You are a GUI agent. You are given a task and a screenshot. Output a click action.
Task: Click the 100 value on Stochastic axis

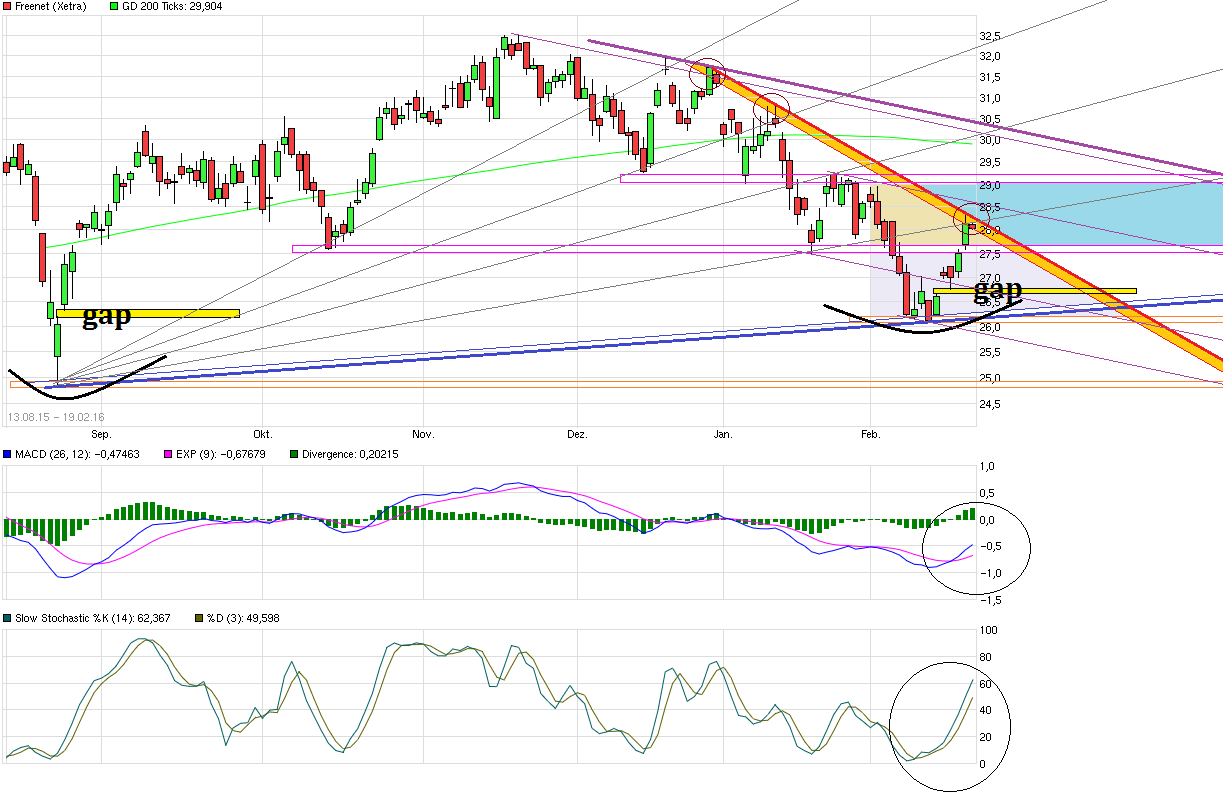(988, 631)
